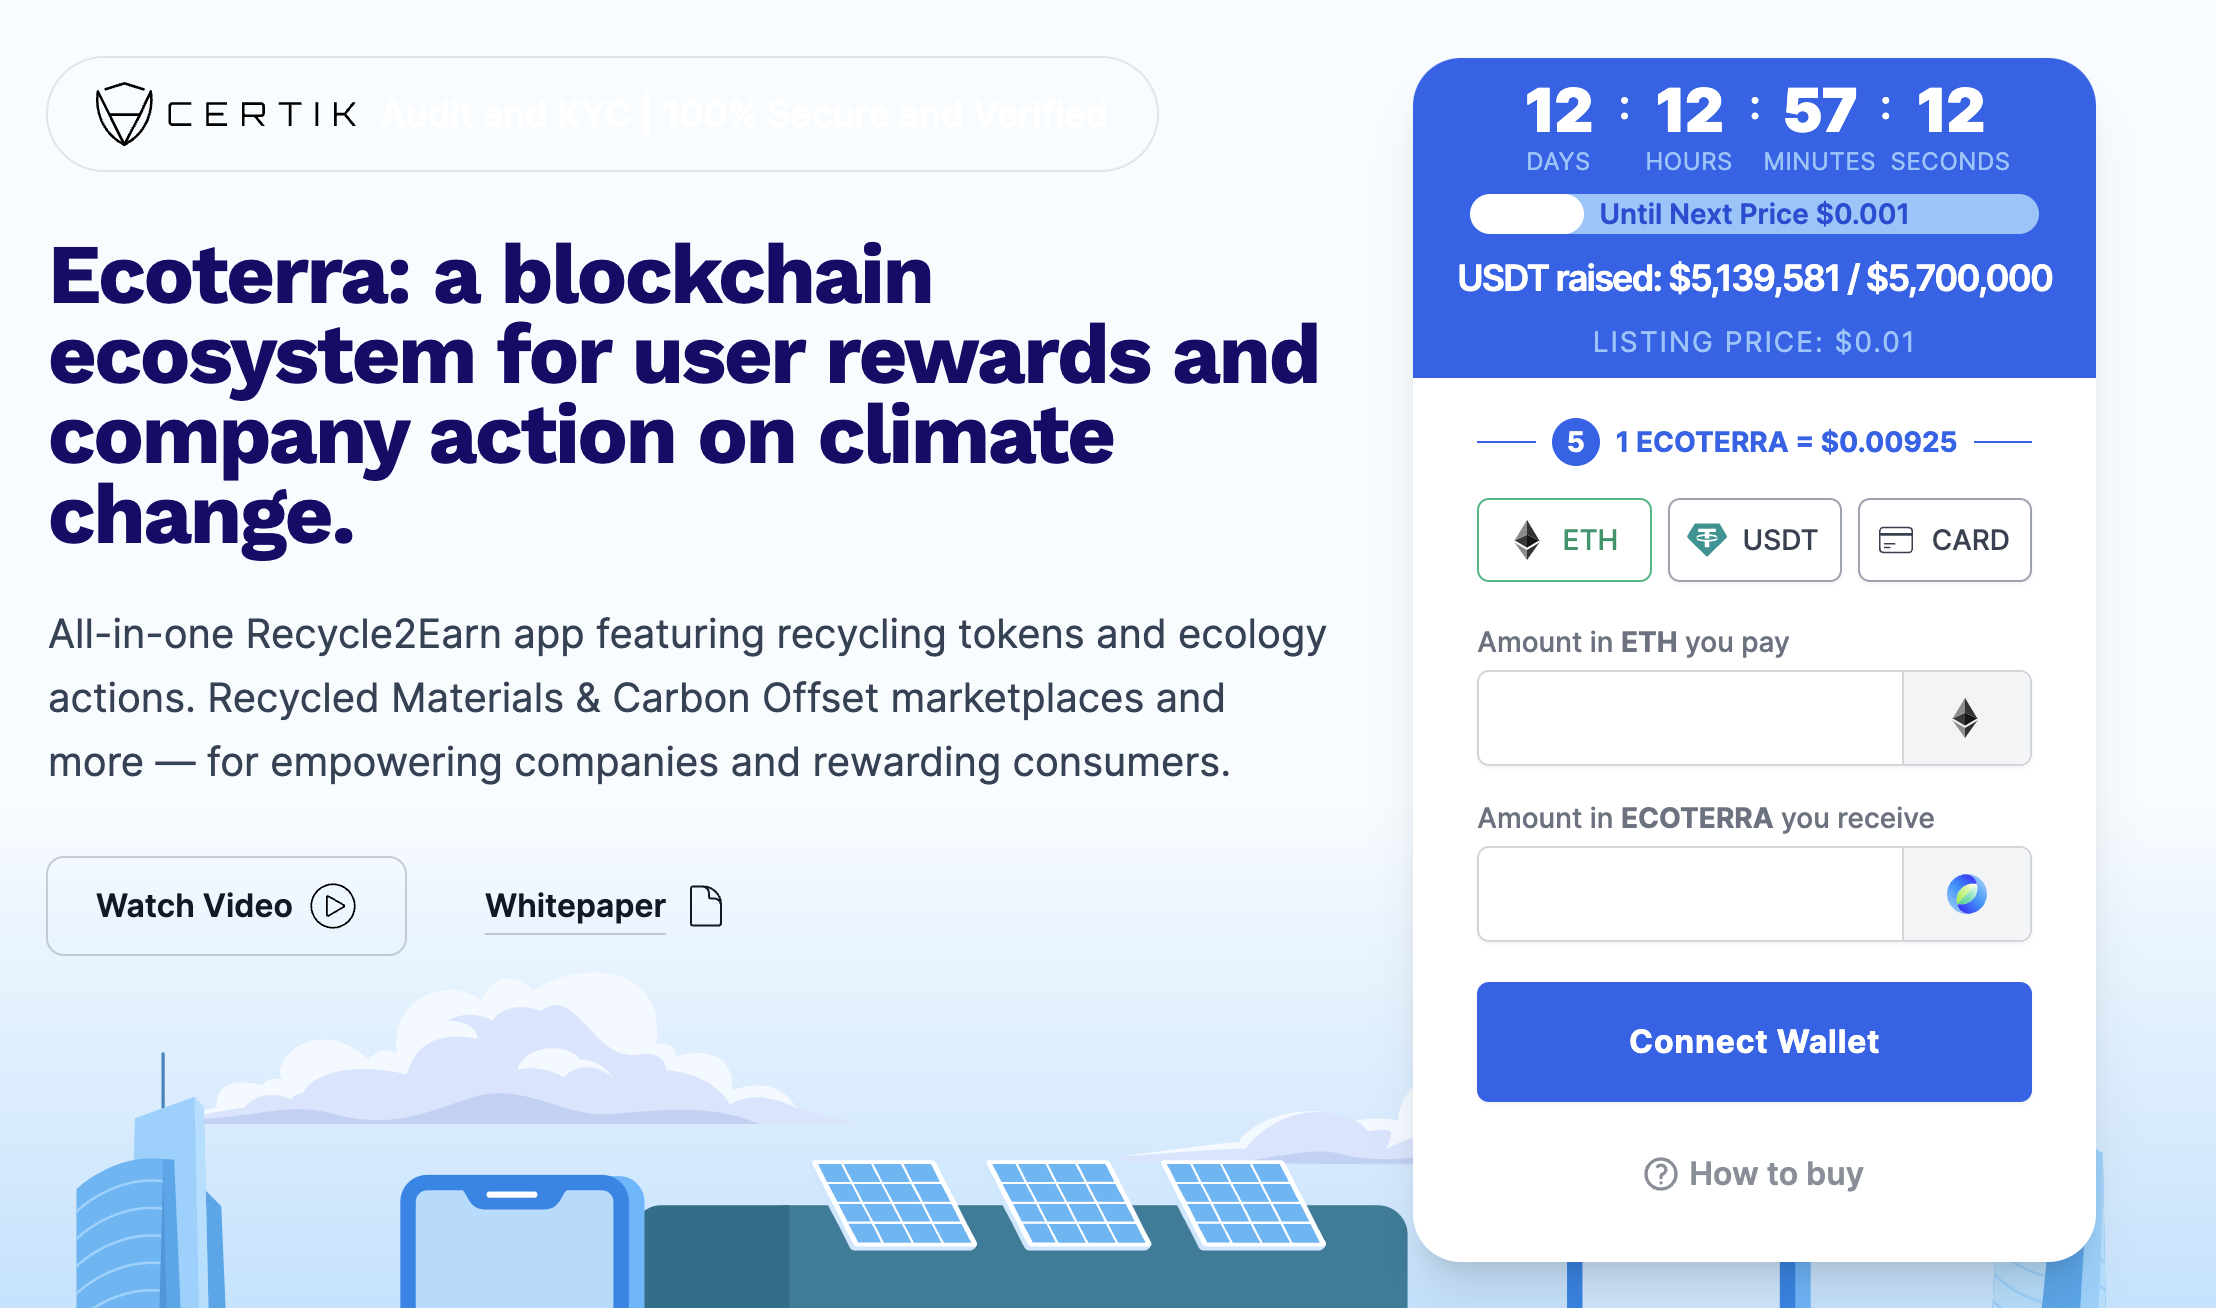Switch to USDT payment tab
The width and height of the screenshot is (2216, 1308).
[x=1754, y=540]
